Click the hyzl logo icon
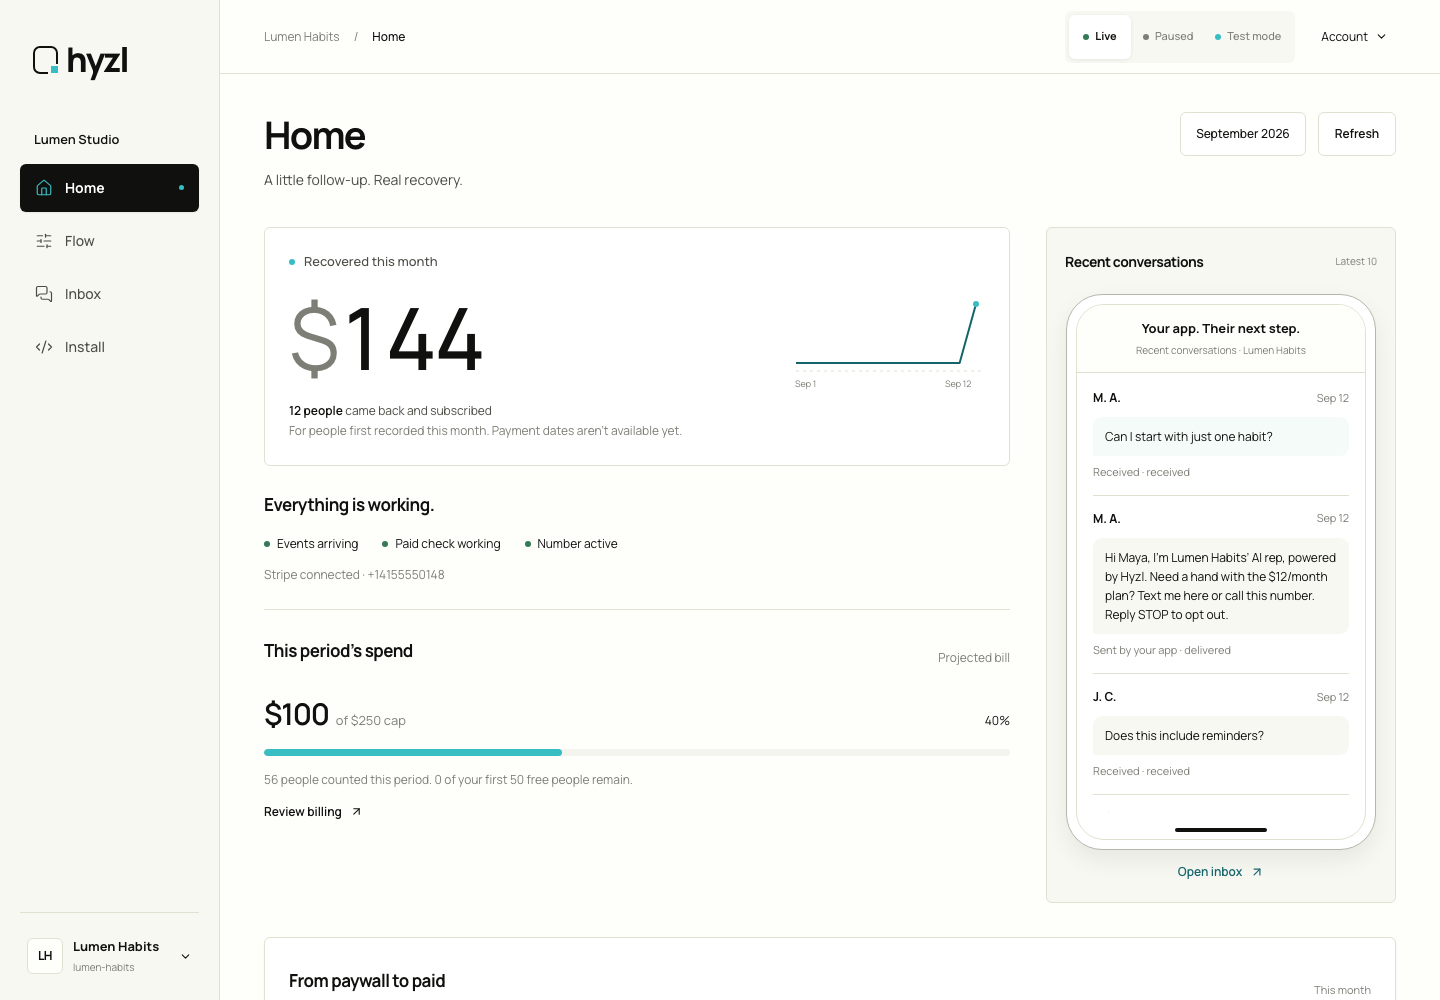 (46, 60)
